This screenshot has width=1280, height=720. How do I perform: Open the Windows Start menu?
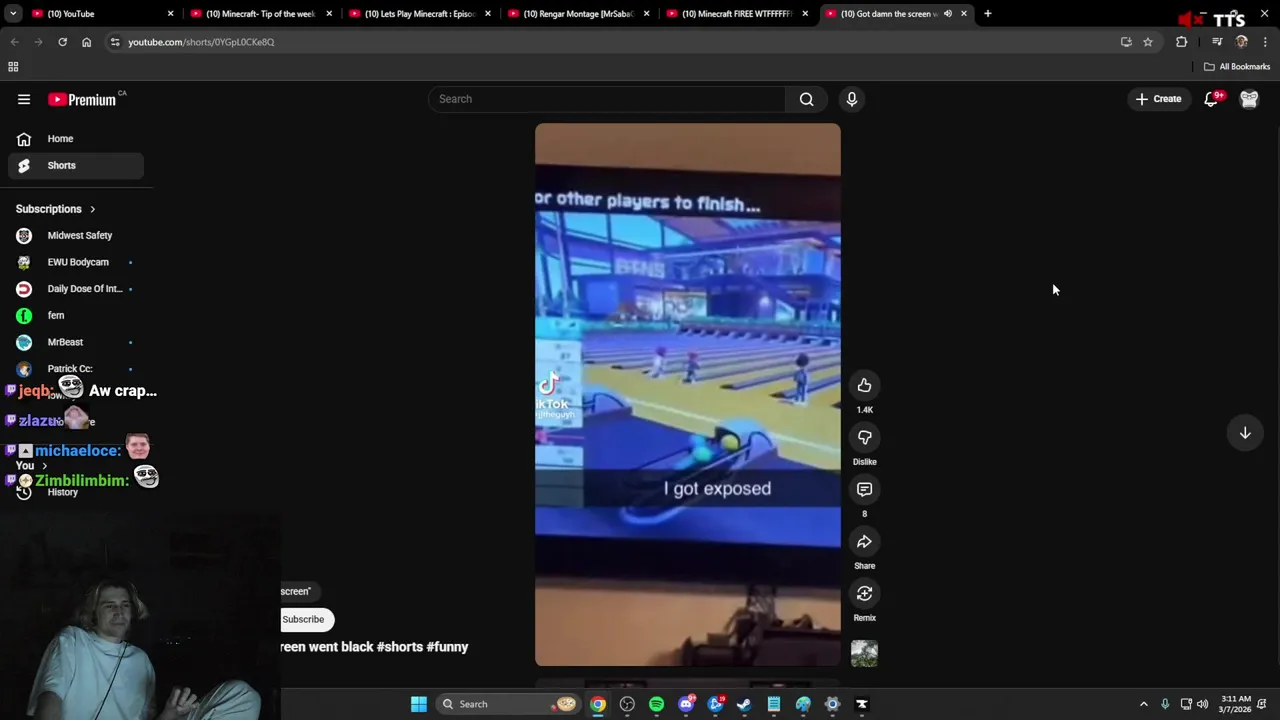(x=419, y=704)
